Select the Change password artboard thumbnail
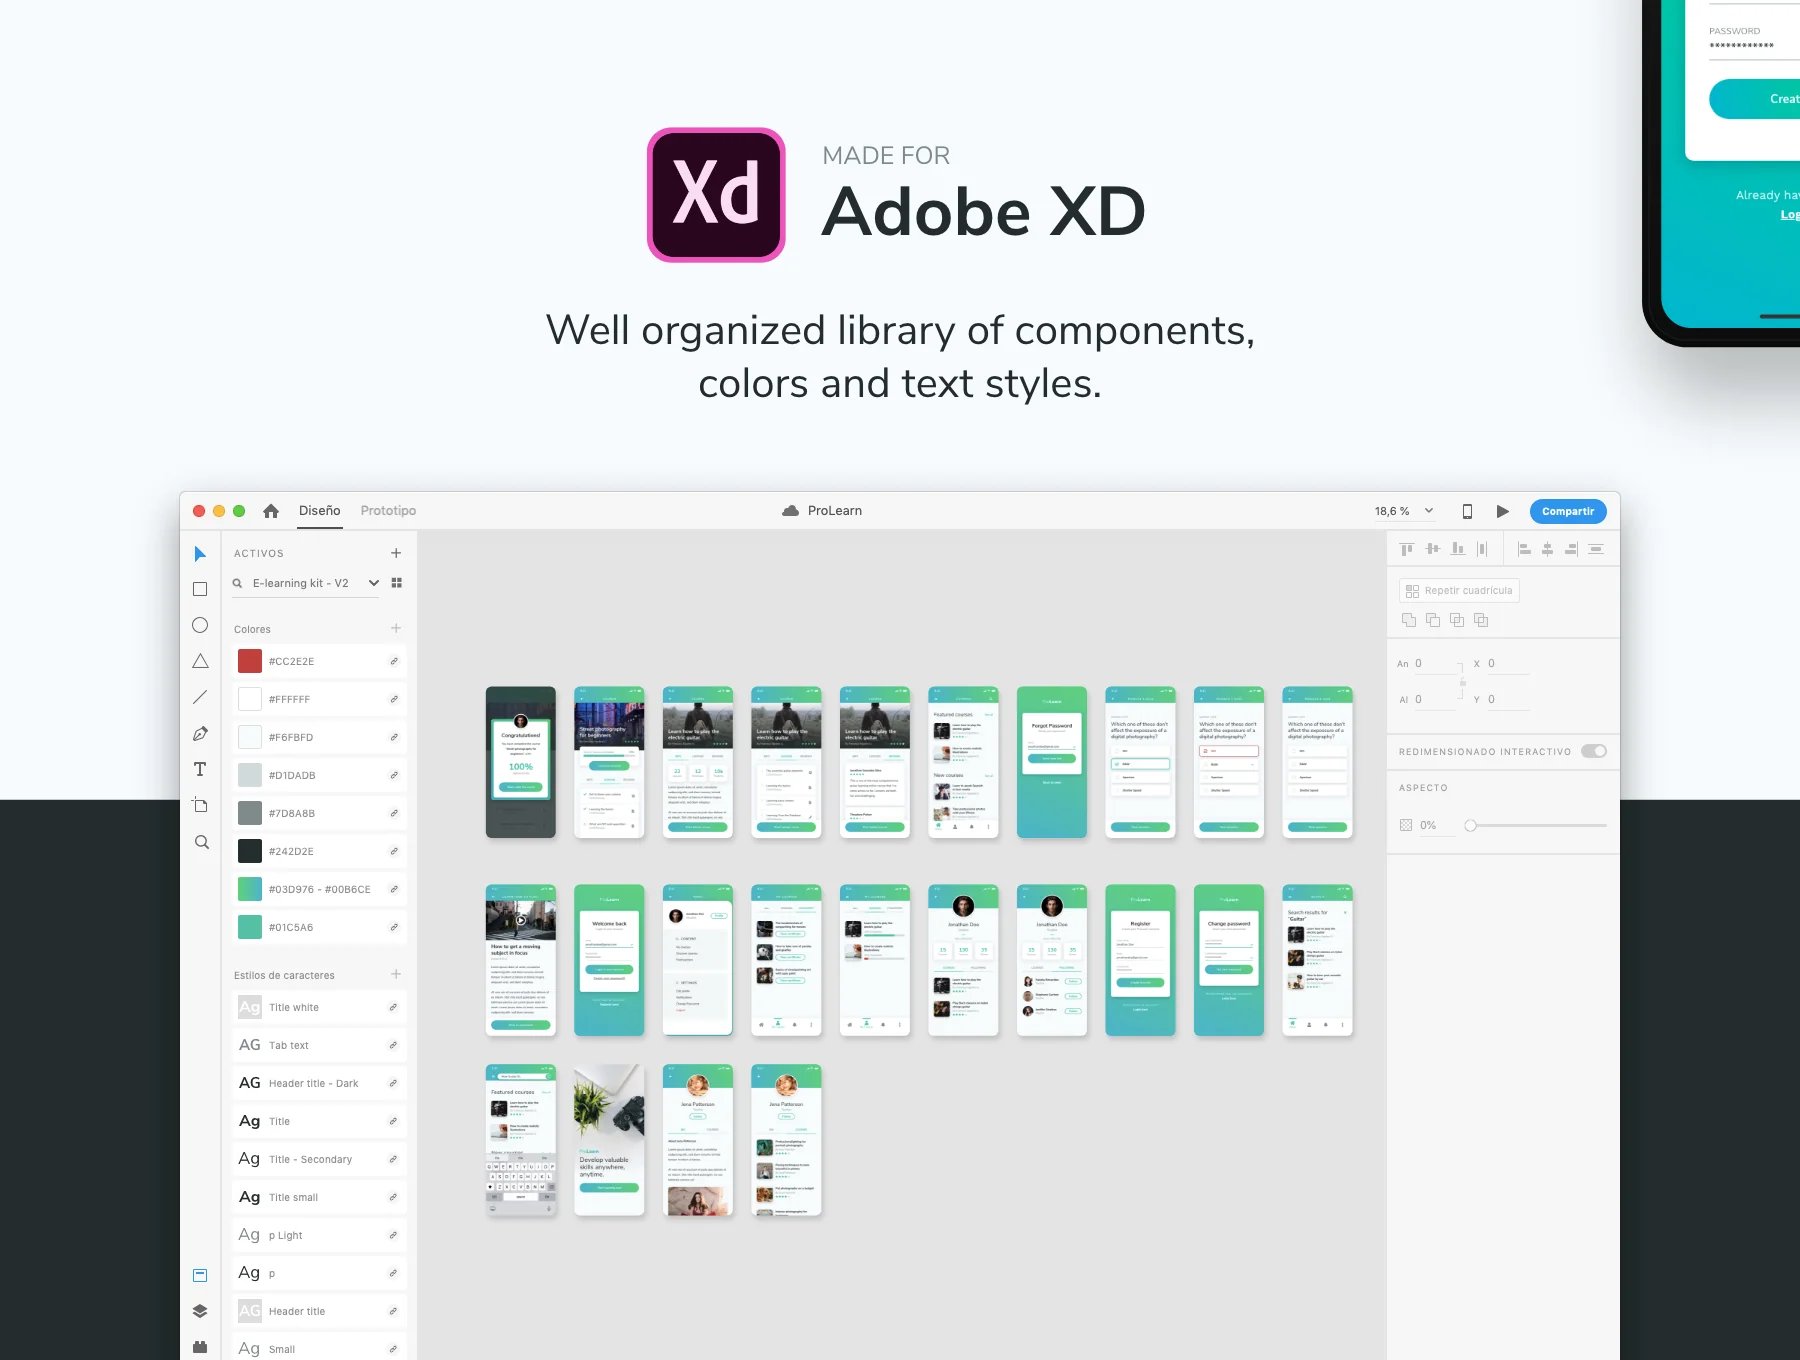The width and height of the screenshot is (1800, 1360). [x=1229, y=960]
